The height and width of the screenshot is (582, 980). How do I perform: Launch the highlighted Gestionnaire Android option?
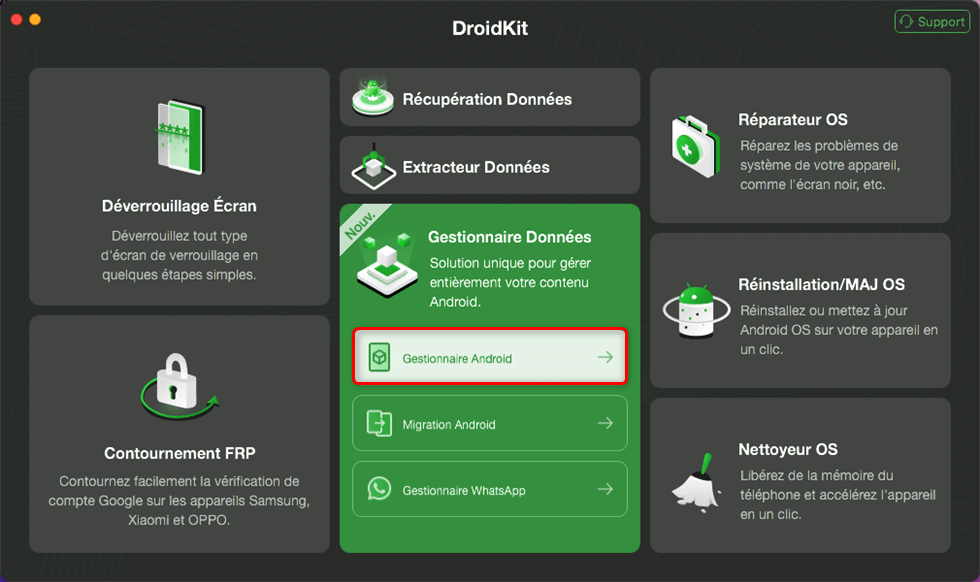[x=489, y=357]
